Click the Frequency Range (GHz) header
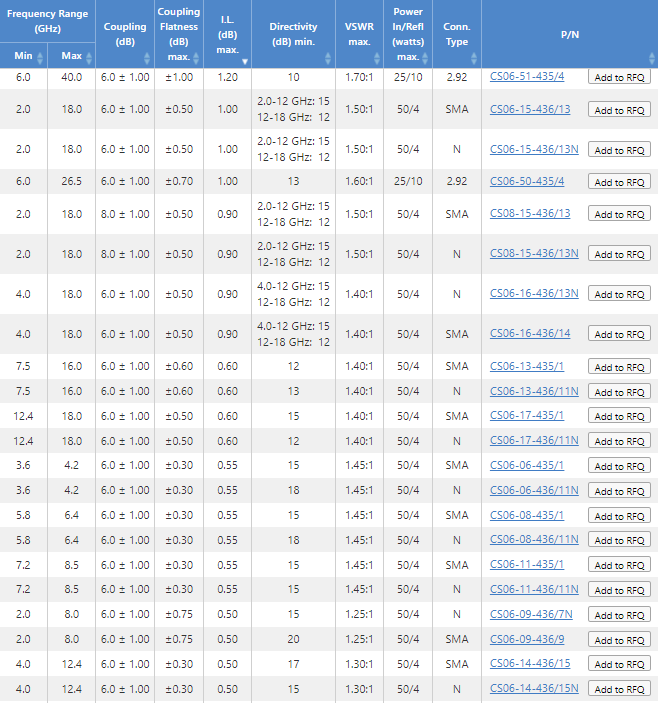Screen dimensions: 658x703 click(x=47, y=21)
